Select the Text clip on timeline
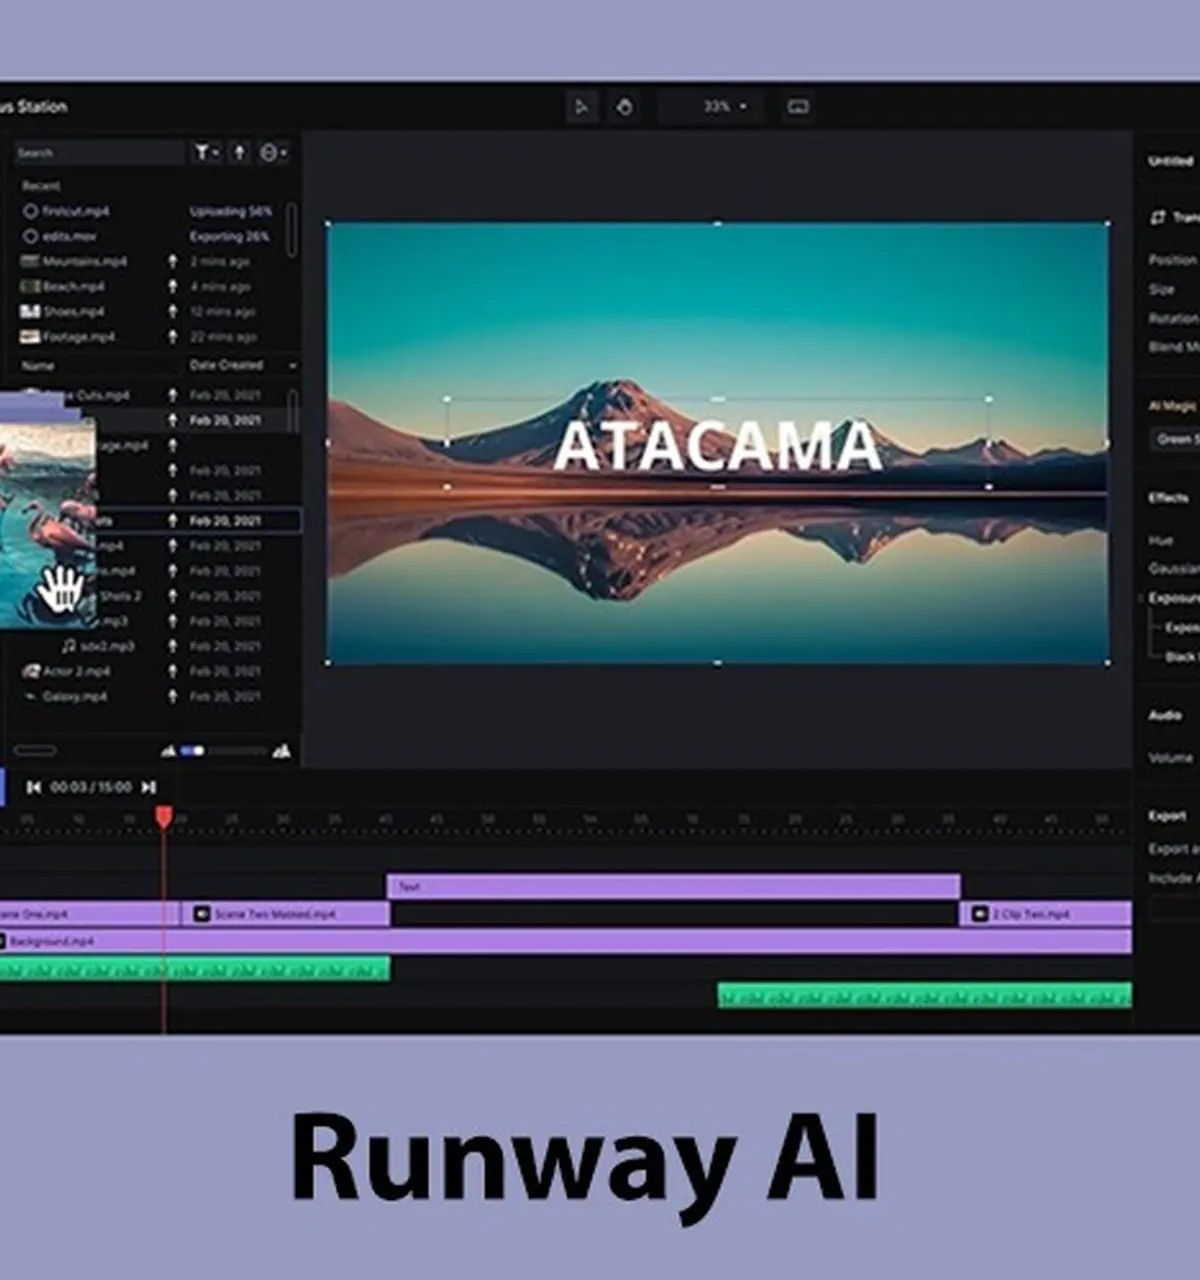1200x1280 pixels. pos(673,886)
